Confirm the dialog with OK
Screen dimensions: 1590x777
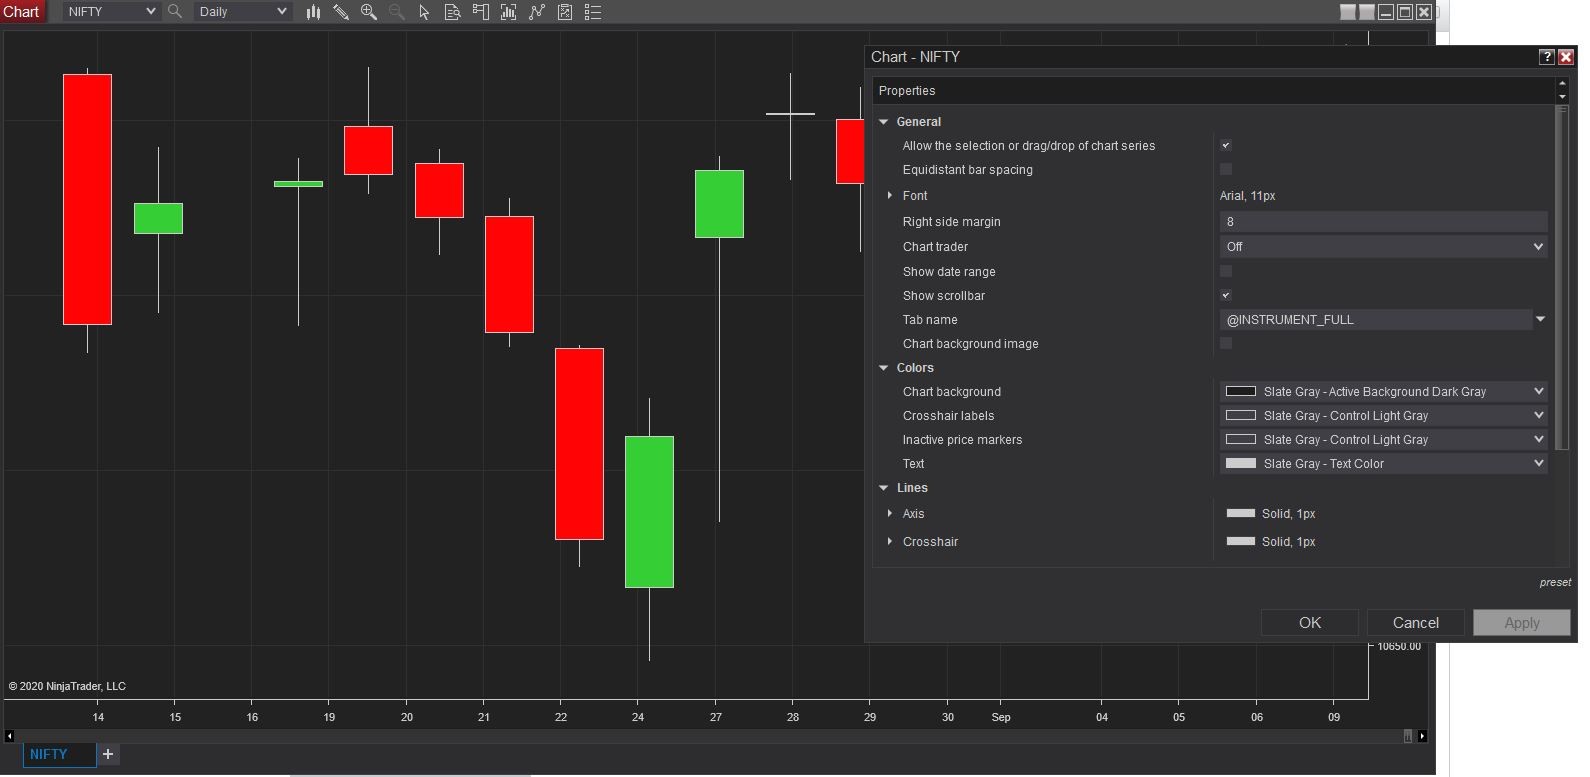tap(1310, 623)
